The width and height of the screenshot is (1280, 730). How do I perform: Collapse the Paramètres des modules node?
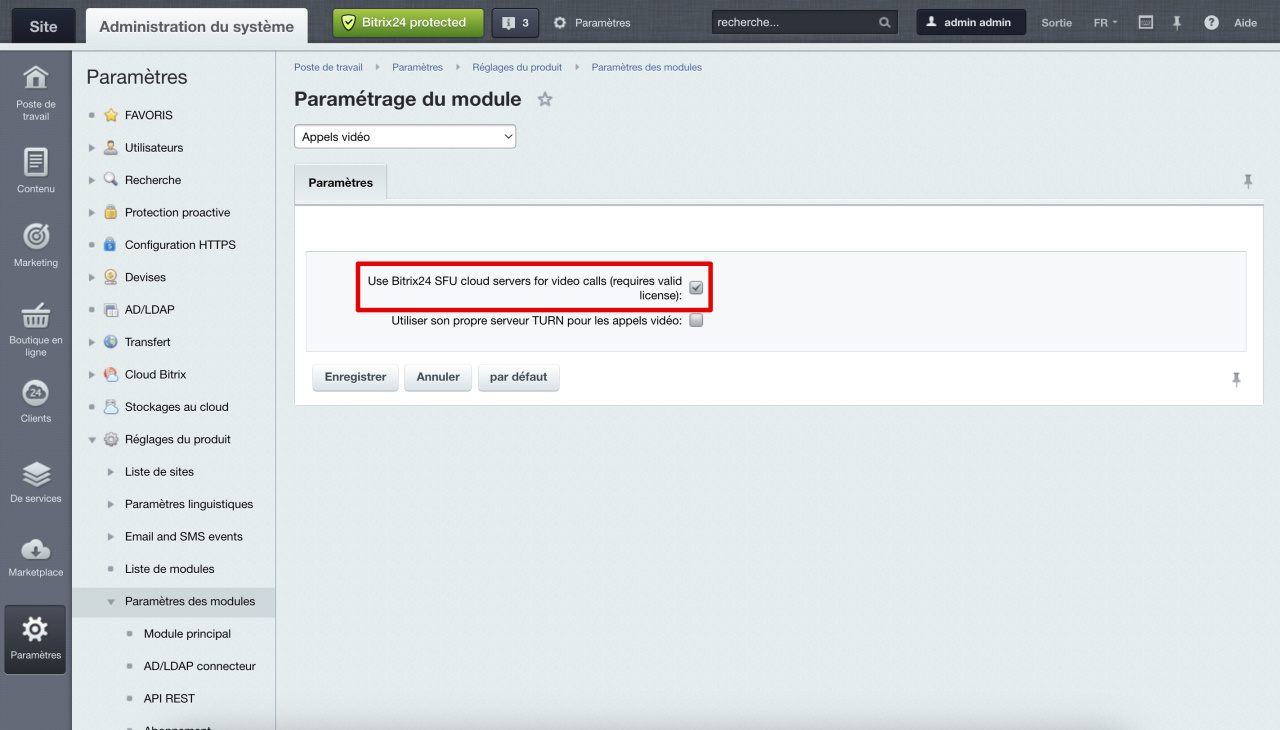(111, 601)
